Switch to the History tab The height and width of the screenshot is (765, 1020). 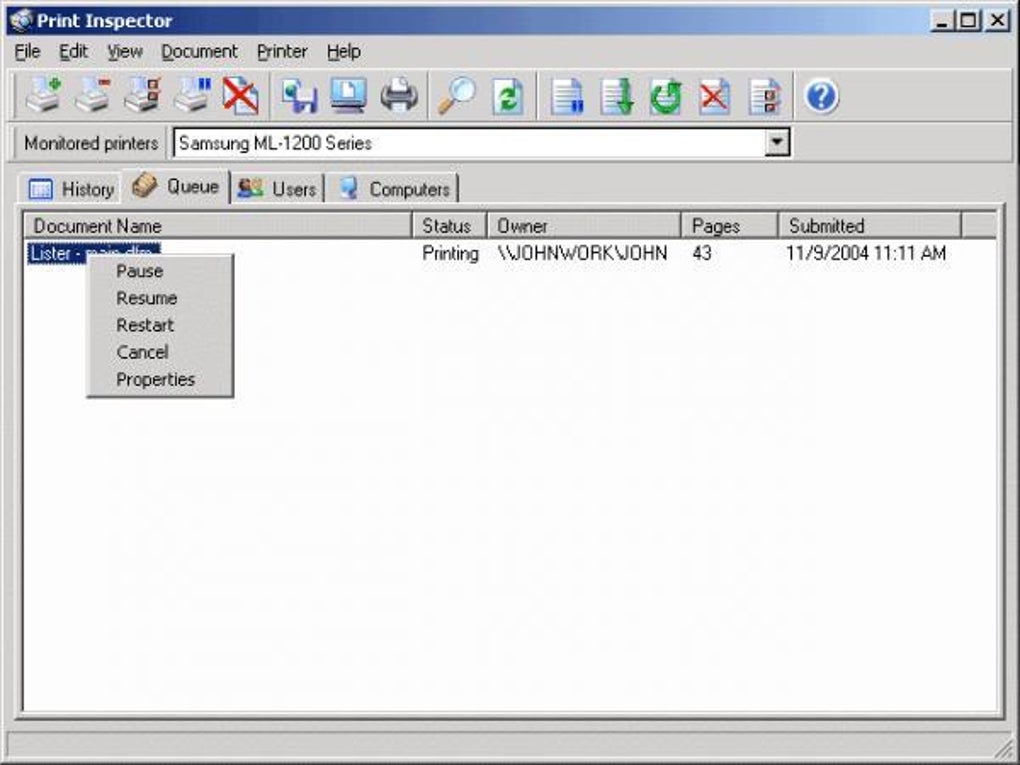71,189
